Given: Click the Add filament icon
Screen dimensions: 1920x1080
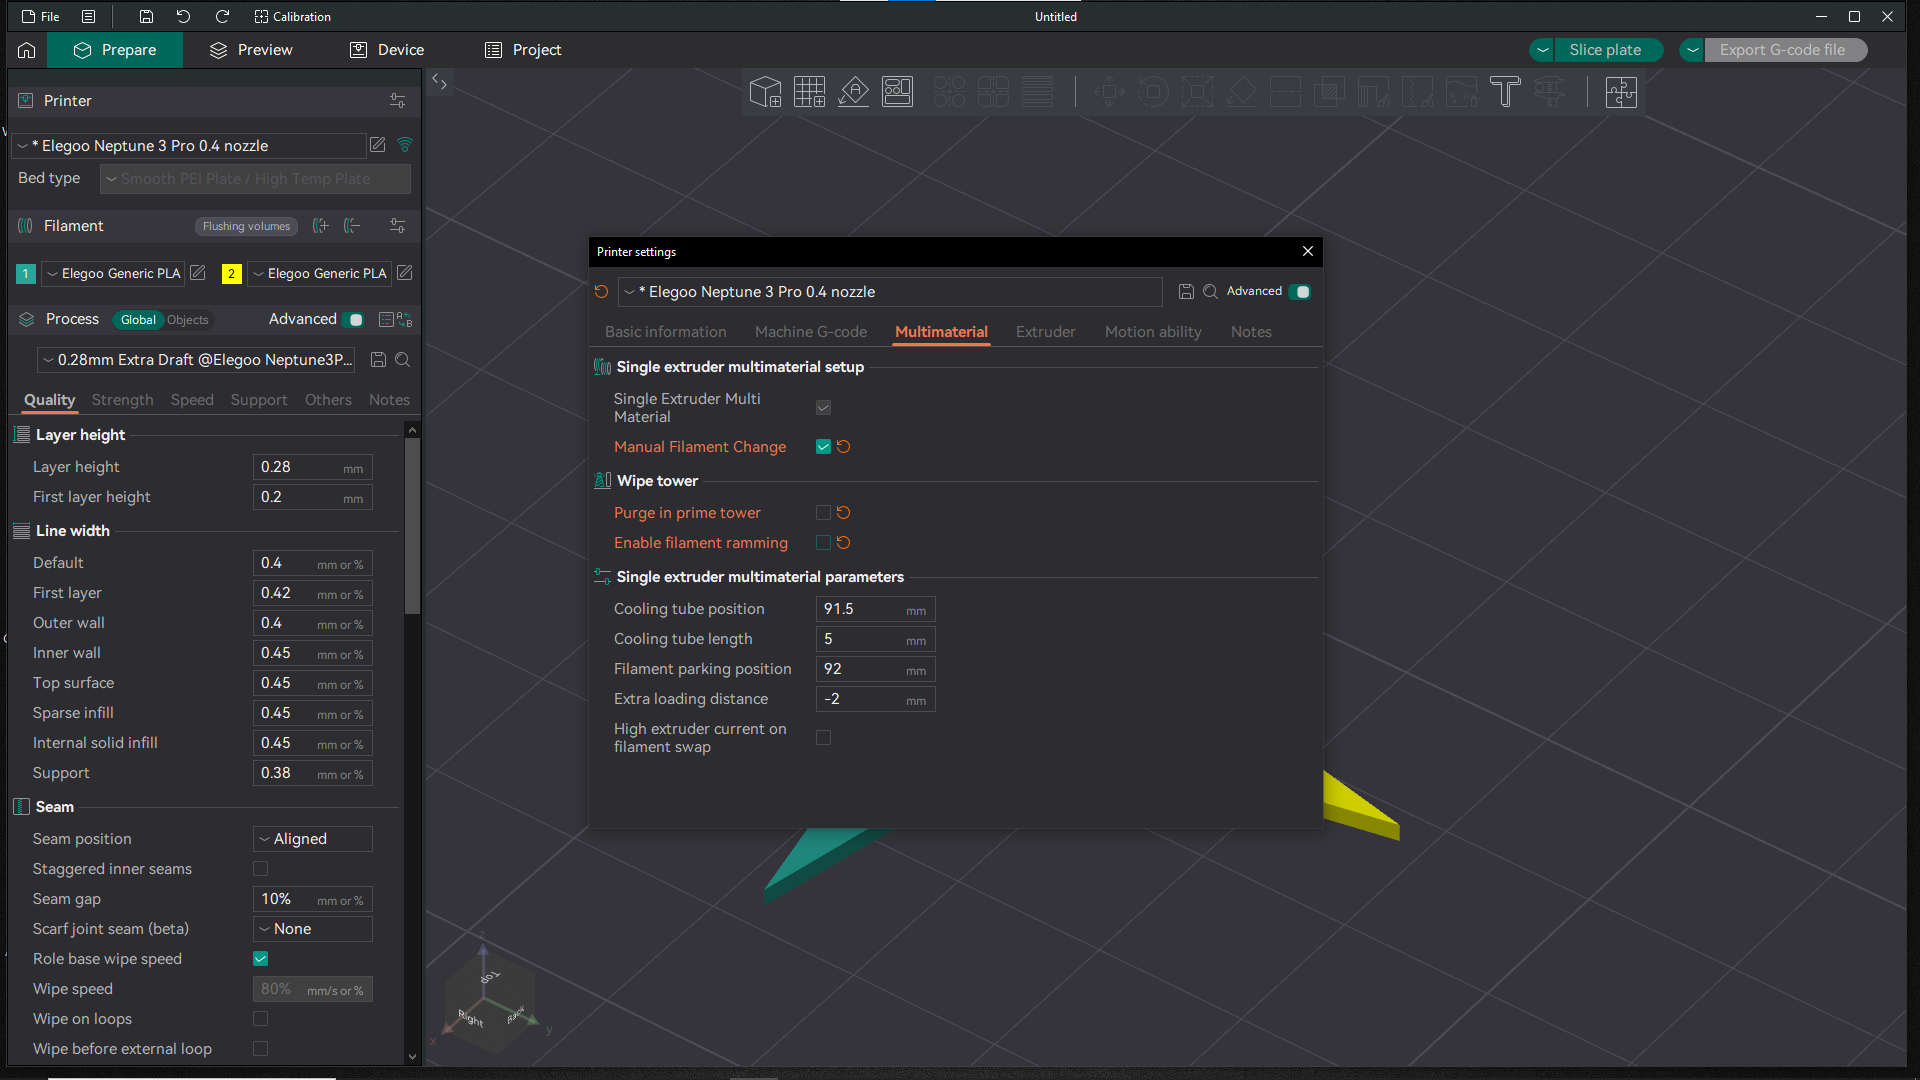Looking at the screenshot, I should [x=320, y=226].
